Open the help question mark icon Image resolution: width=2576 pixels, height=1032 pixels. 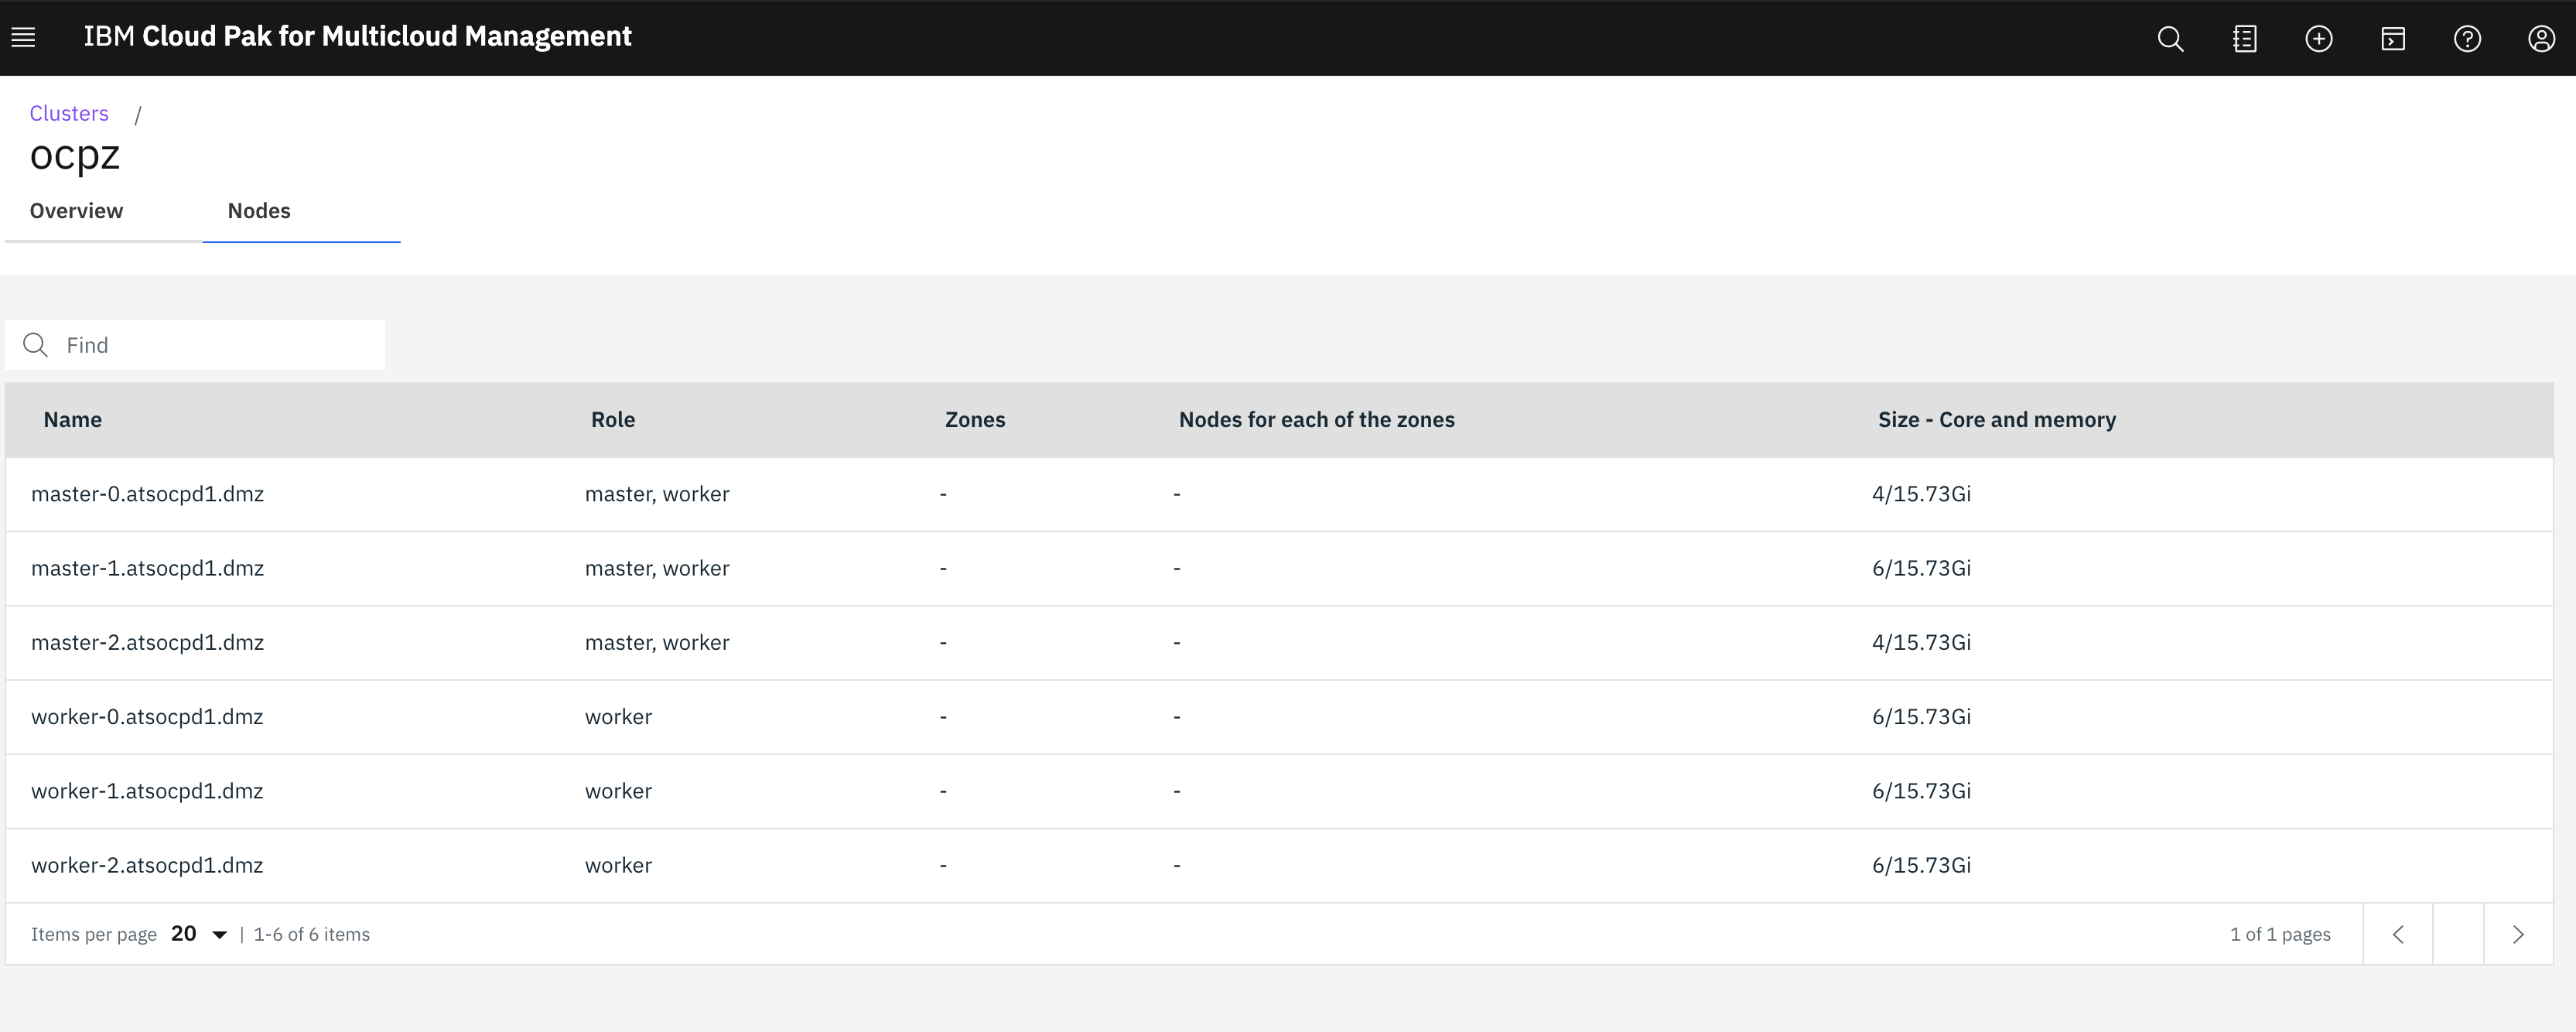click(x=2467, y=39)
